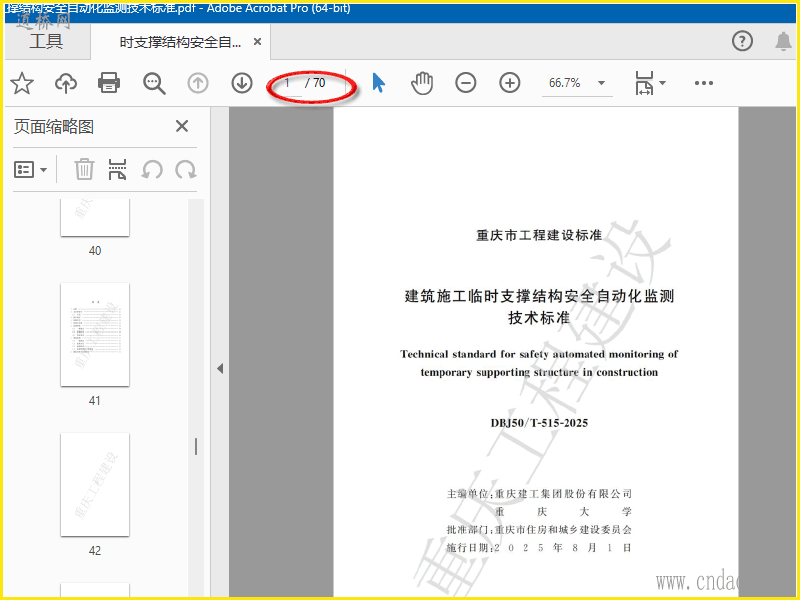Screen dimensions: 800x600
Task: Upload file with cloud icon
Action: coord(66,83)
